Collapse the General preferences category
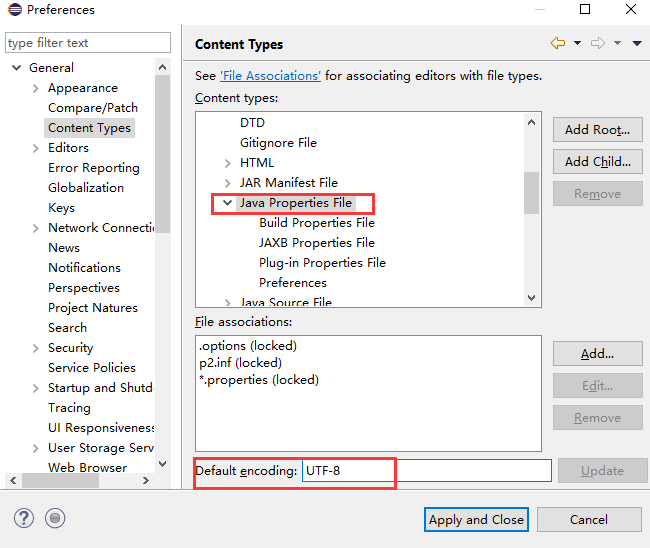 [17, 68]
